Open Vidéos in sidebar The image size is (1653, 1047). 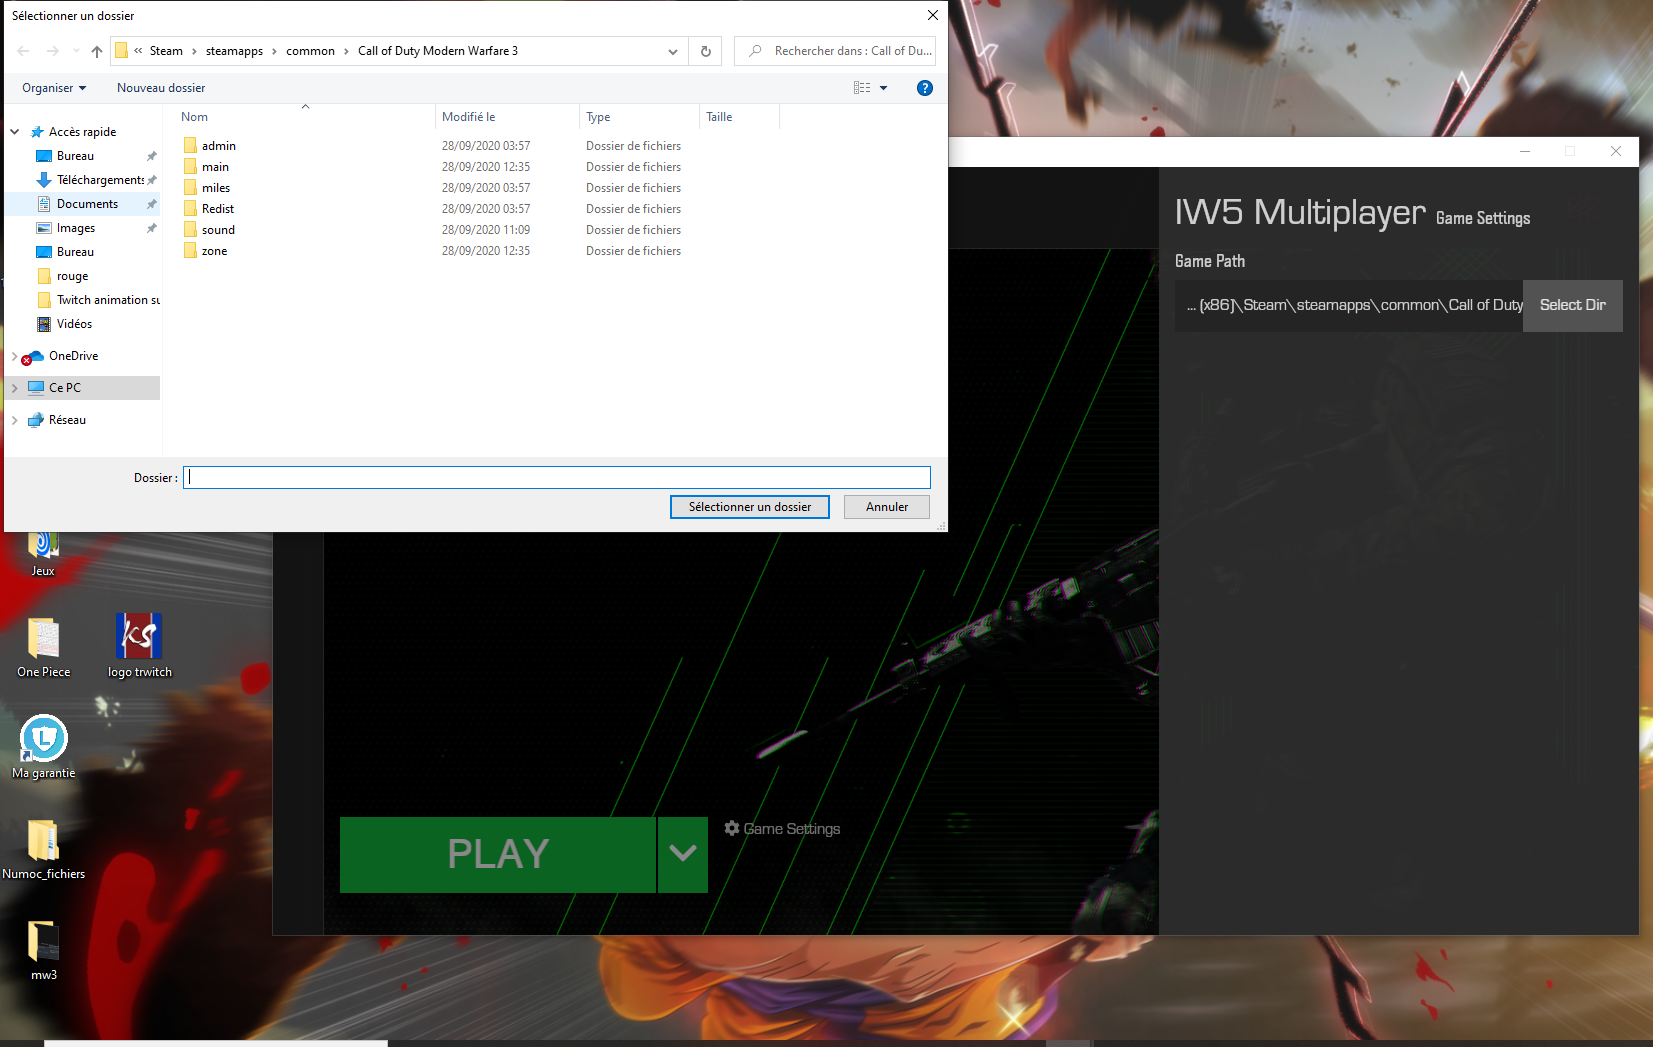click(74, 324)
